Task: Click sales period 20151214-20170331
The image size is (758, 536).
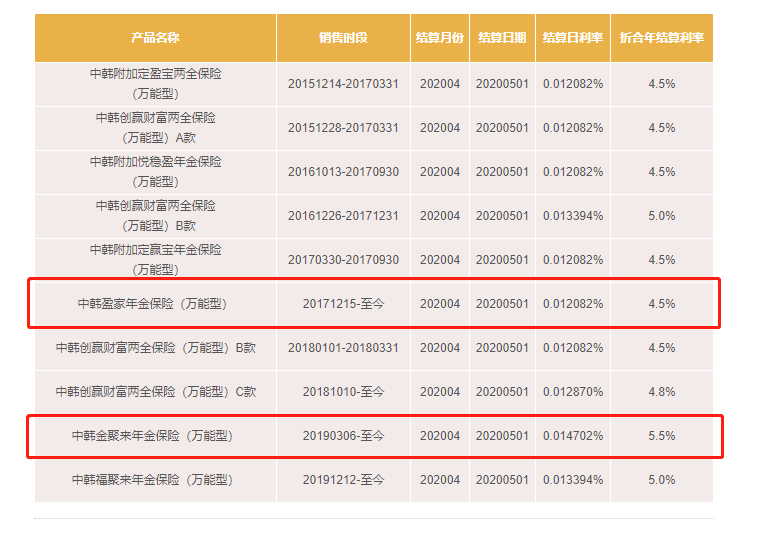Action: [x=343, y=84]
